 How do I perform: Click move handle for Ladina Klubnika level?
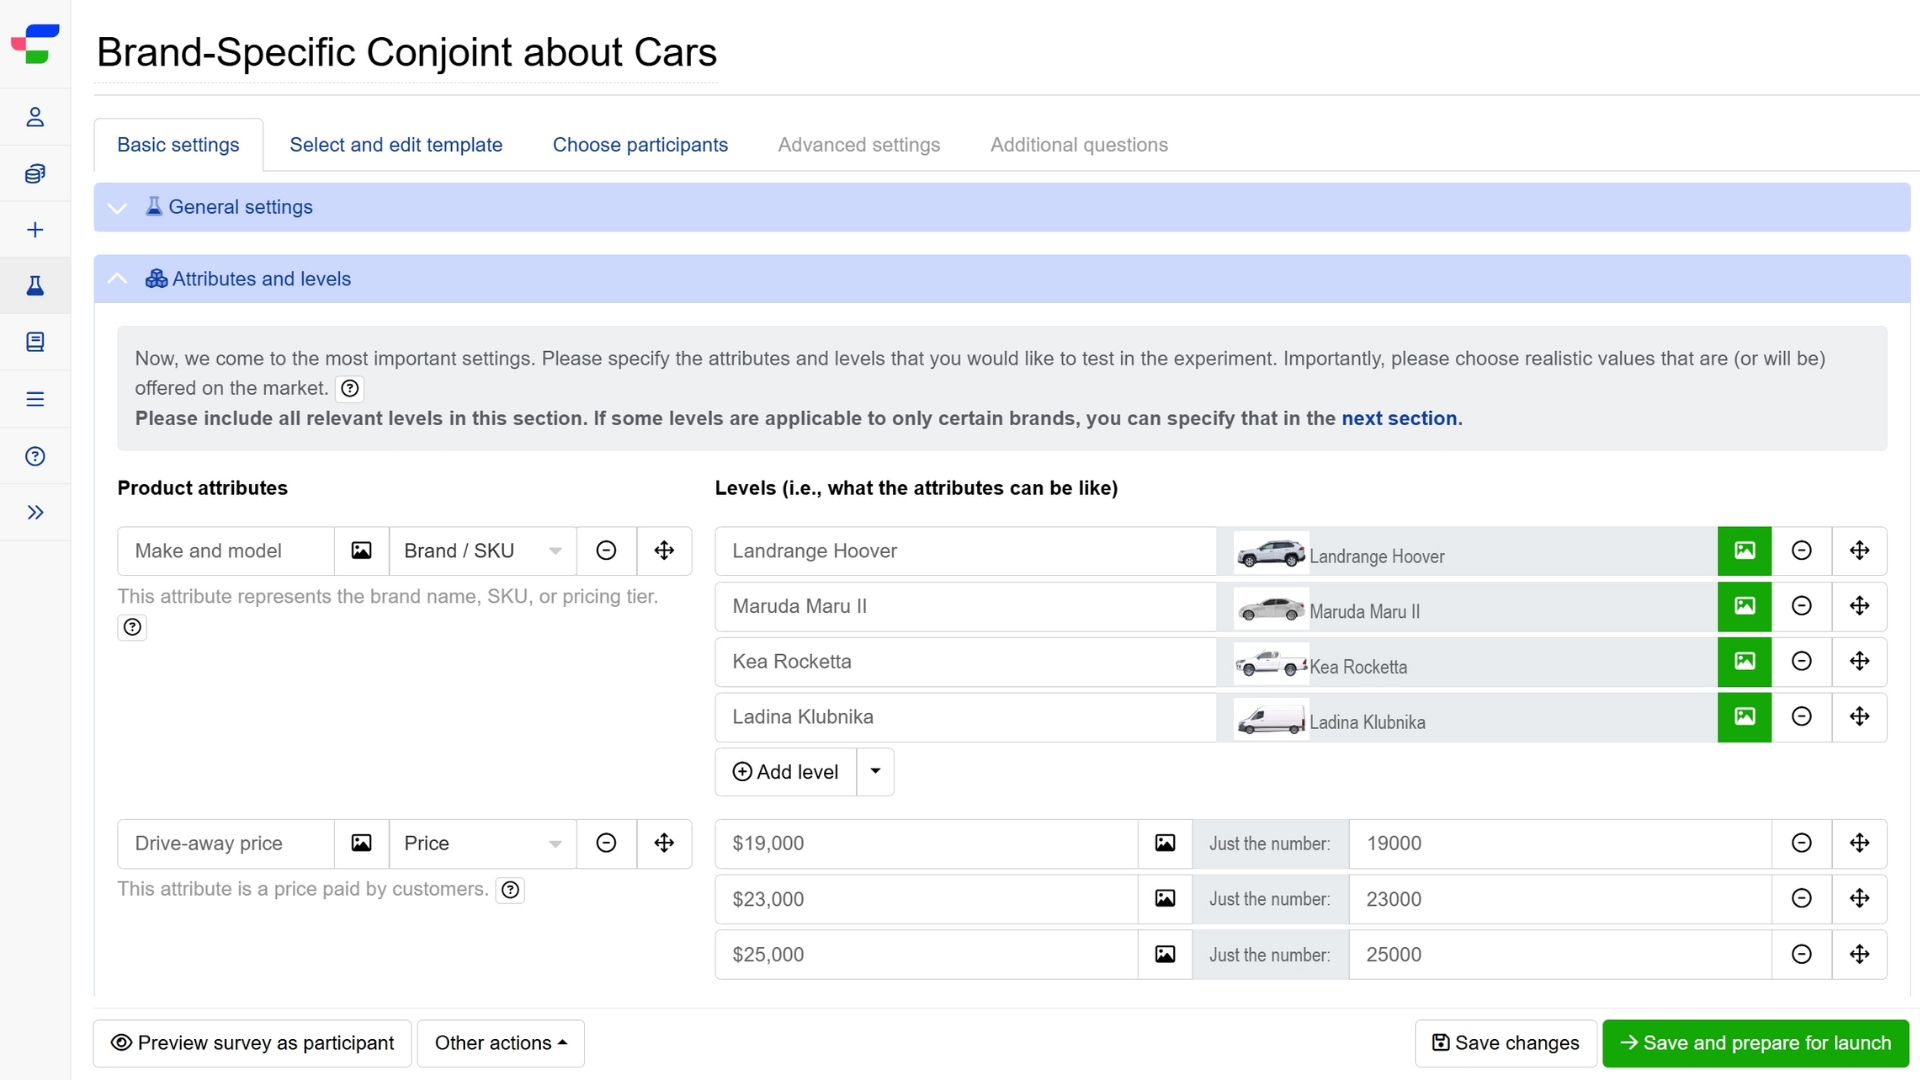coord(1859,717)
